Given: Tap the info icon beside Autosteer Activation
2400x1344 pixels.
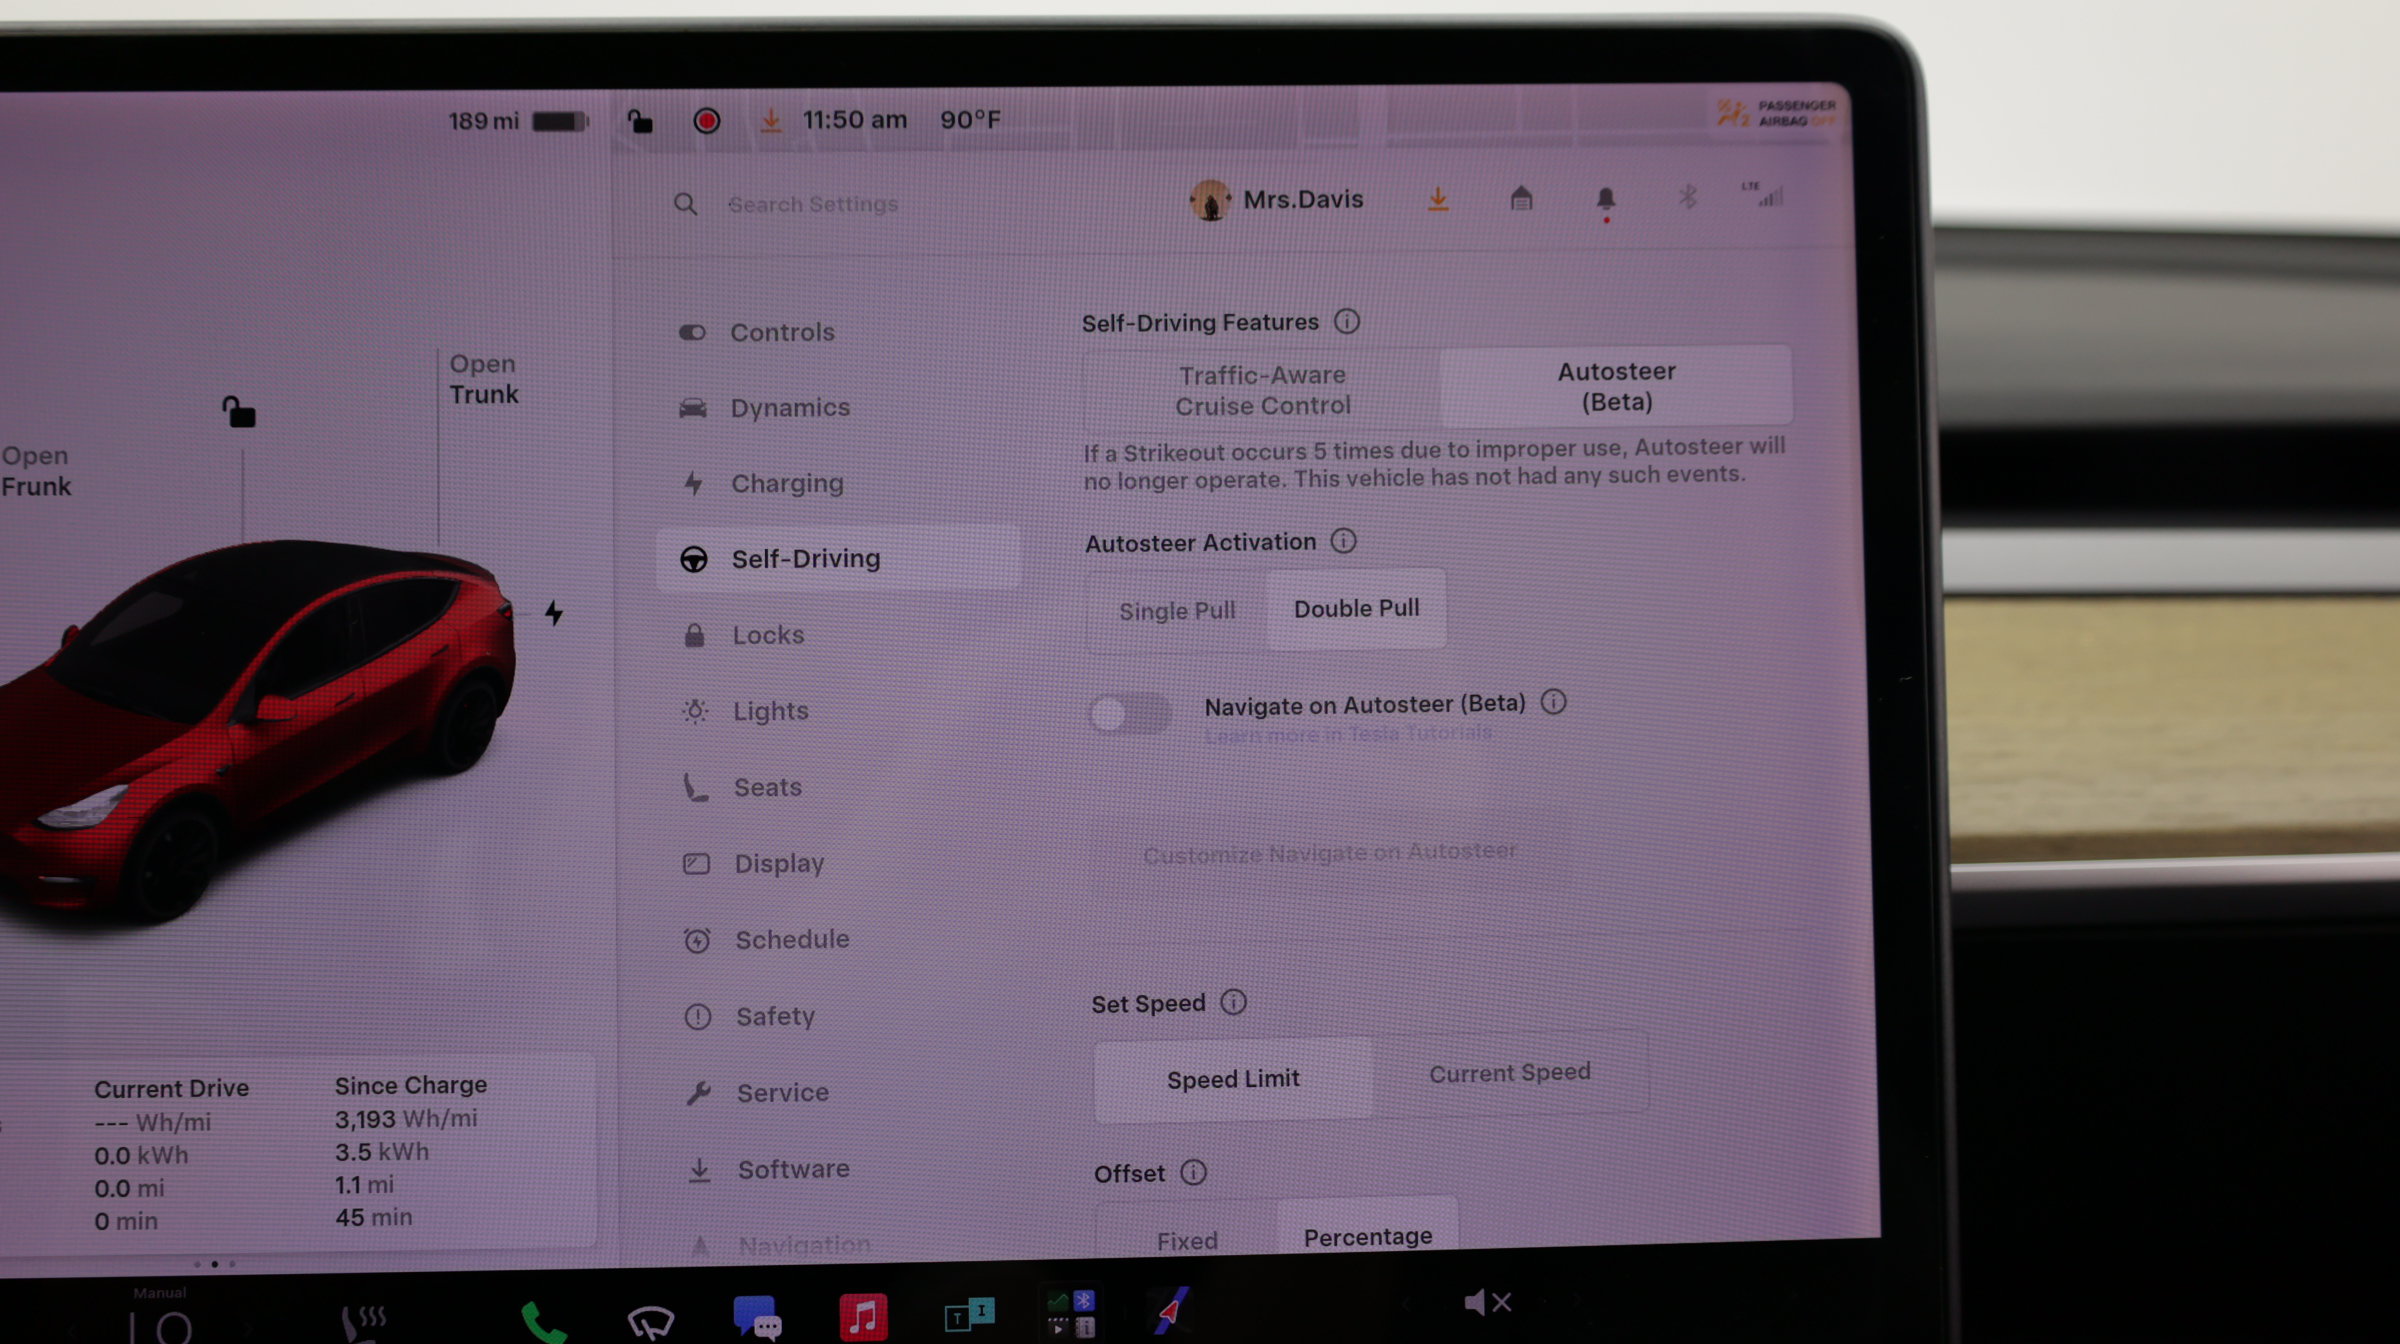Looking at the screenshot, I should pos(1343,541).
